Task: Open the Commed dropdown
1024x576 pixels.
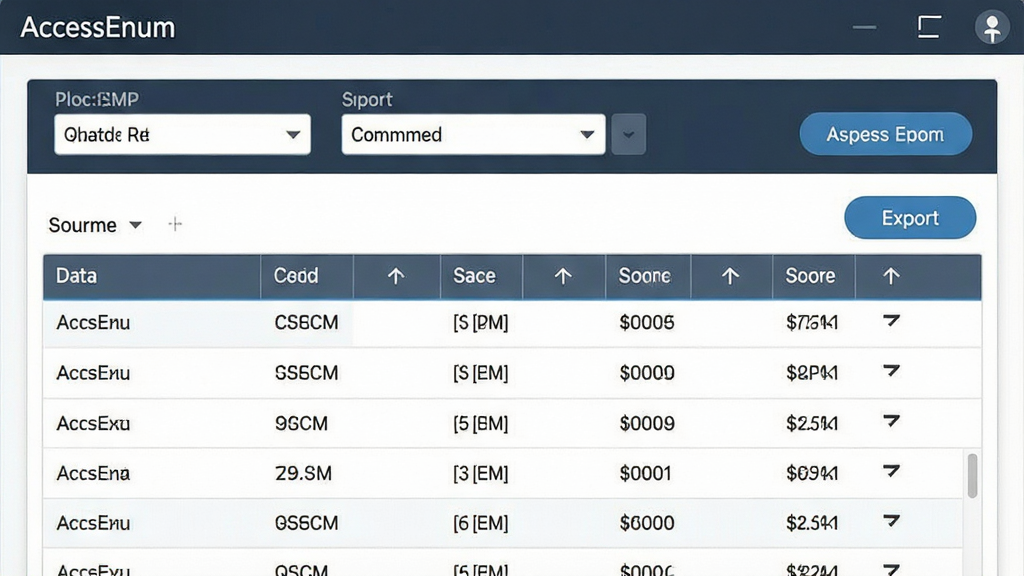Action: [473, 135]
